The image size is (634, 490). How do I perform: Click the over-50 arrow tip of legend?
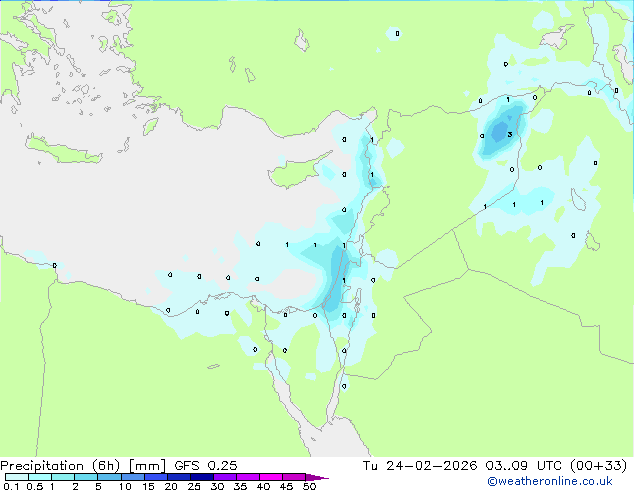pos(317,477)
